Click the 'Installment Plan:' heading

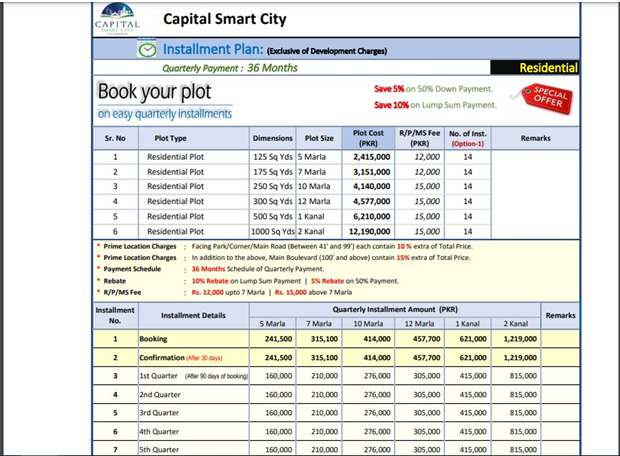(x=213, y=49)
